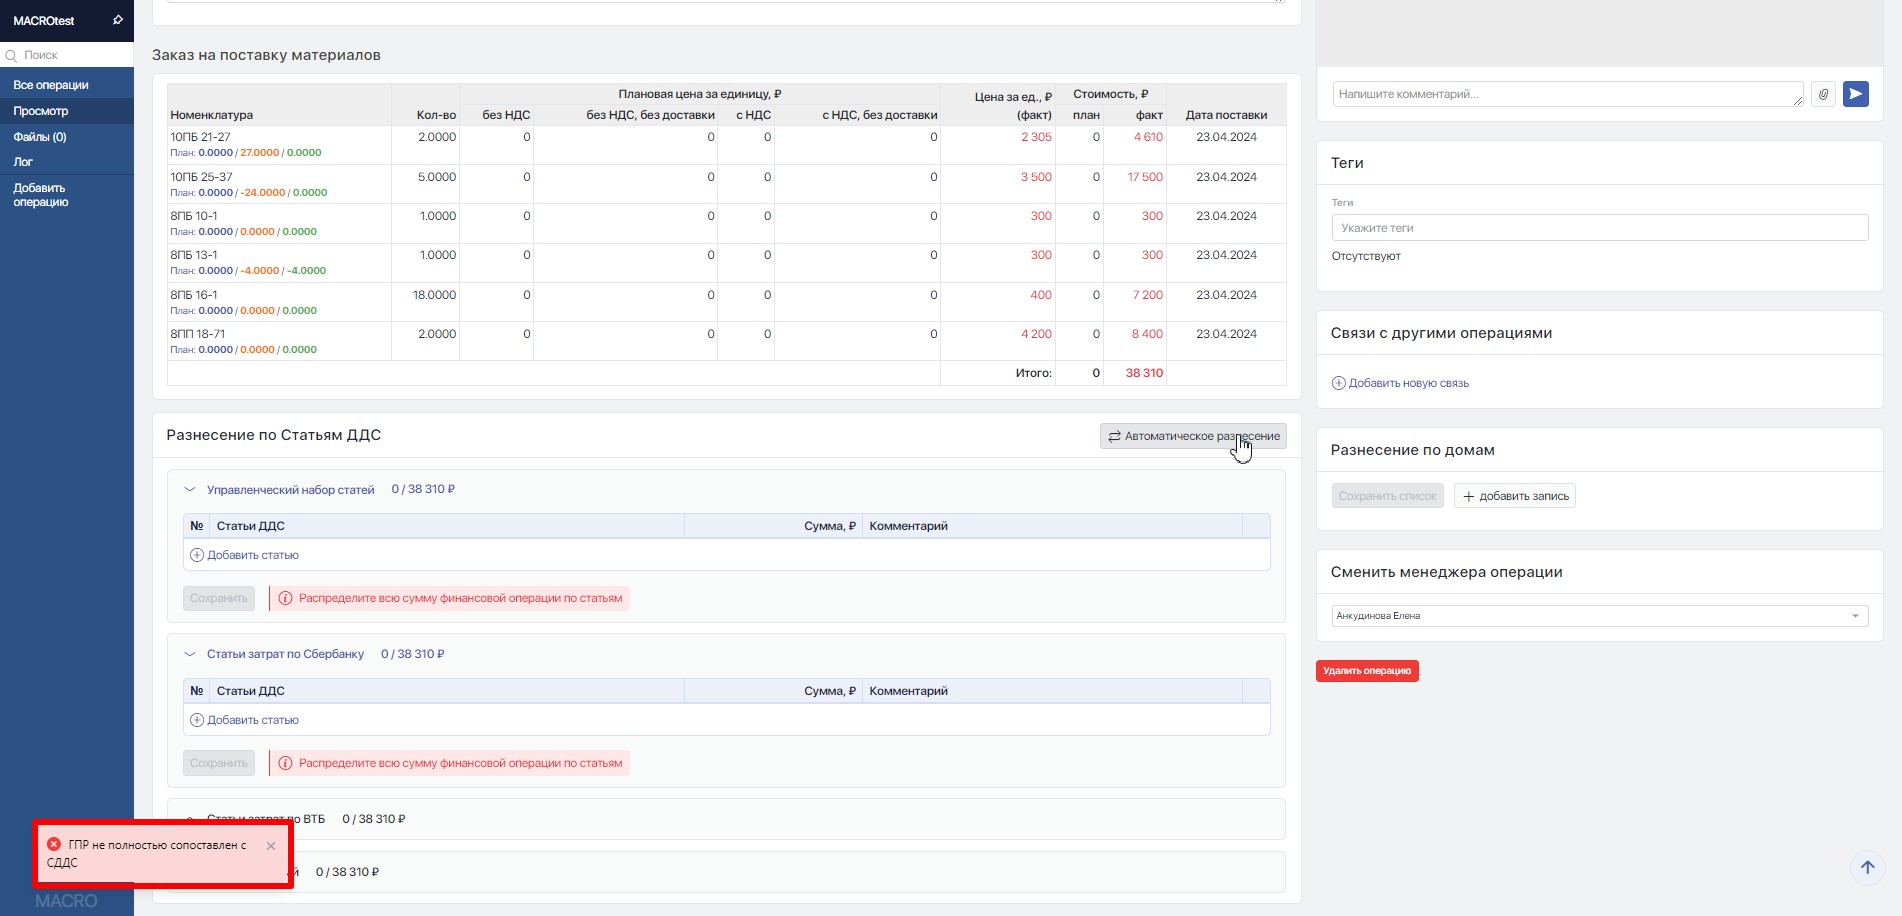Send comment with blue arrow button
The image size is (1902, 916).
click(1855, 94)
